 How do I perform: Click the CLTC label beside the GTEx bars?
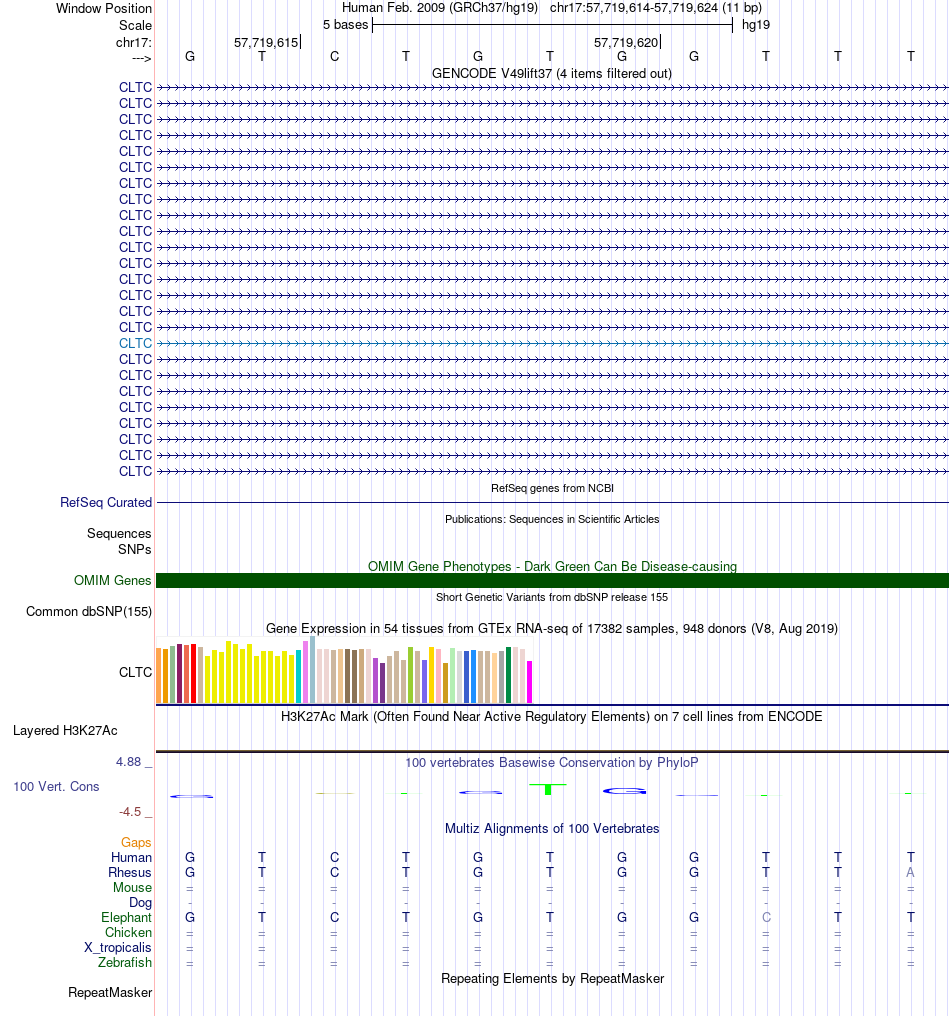(135, 673)
